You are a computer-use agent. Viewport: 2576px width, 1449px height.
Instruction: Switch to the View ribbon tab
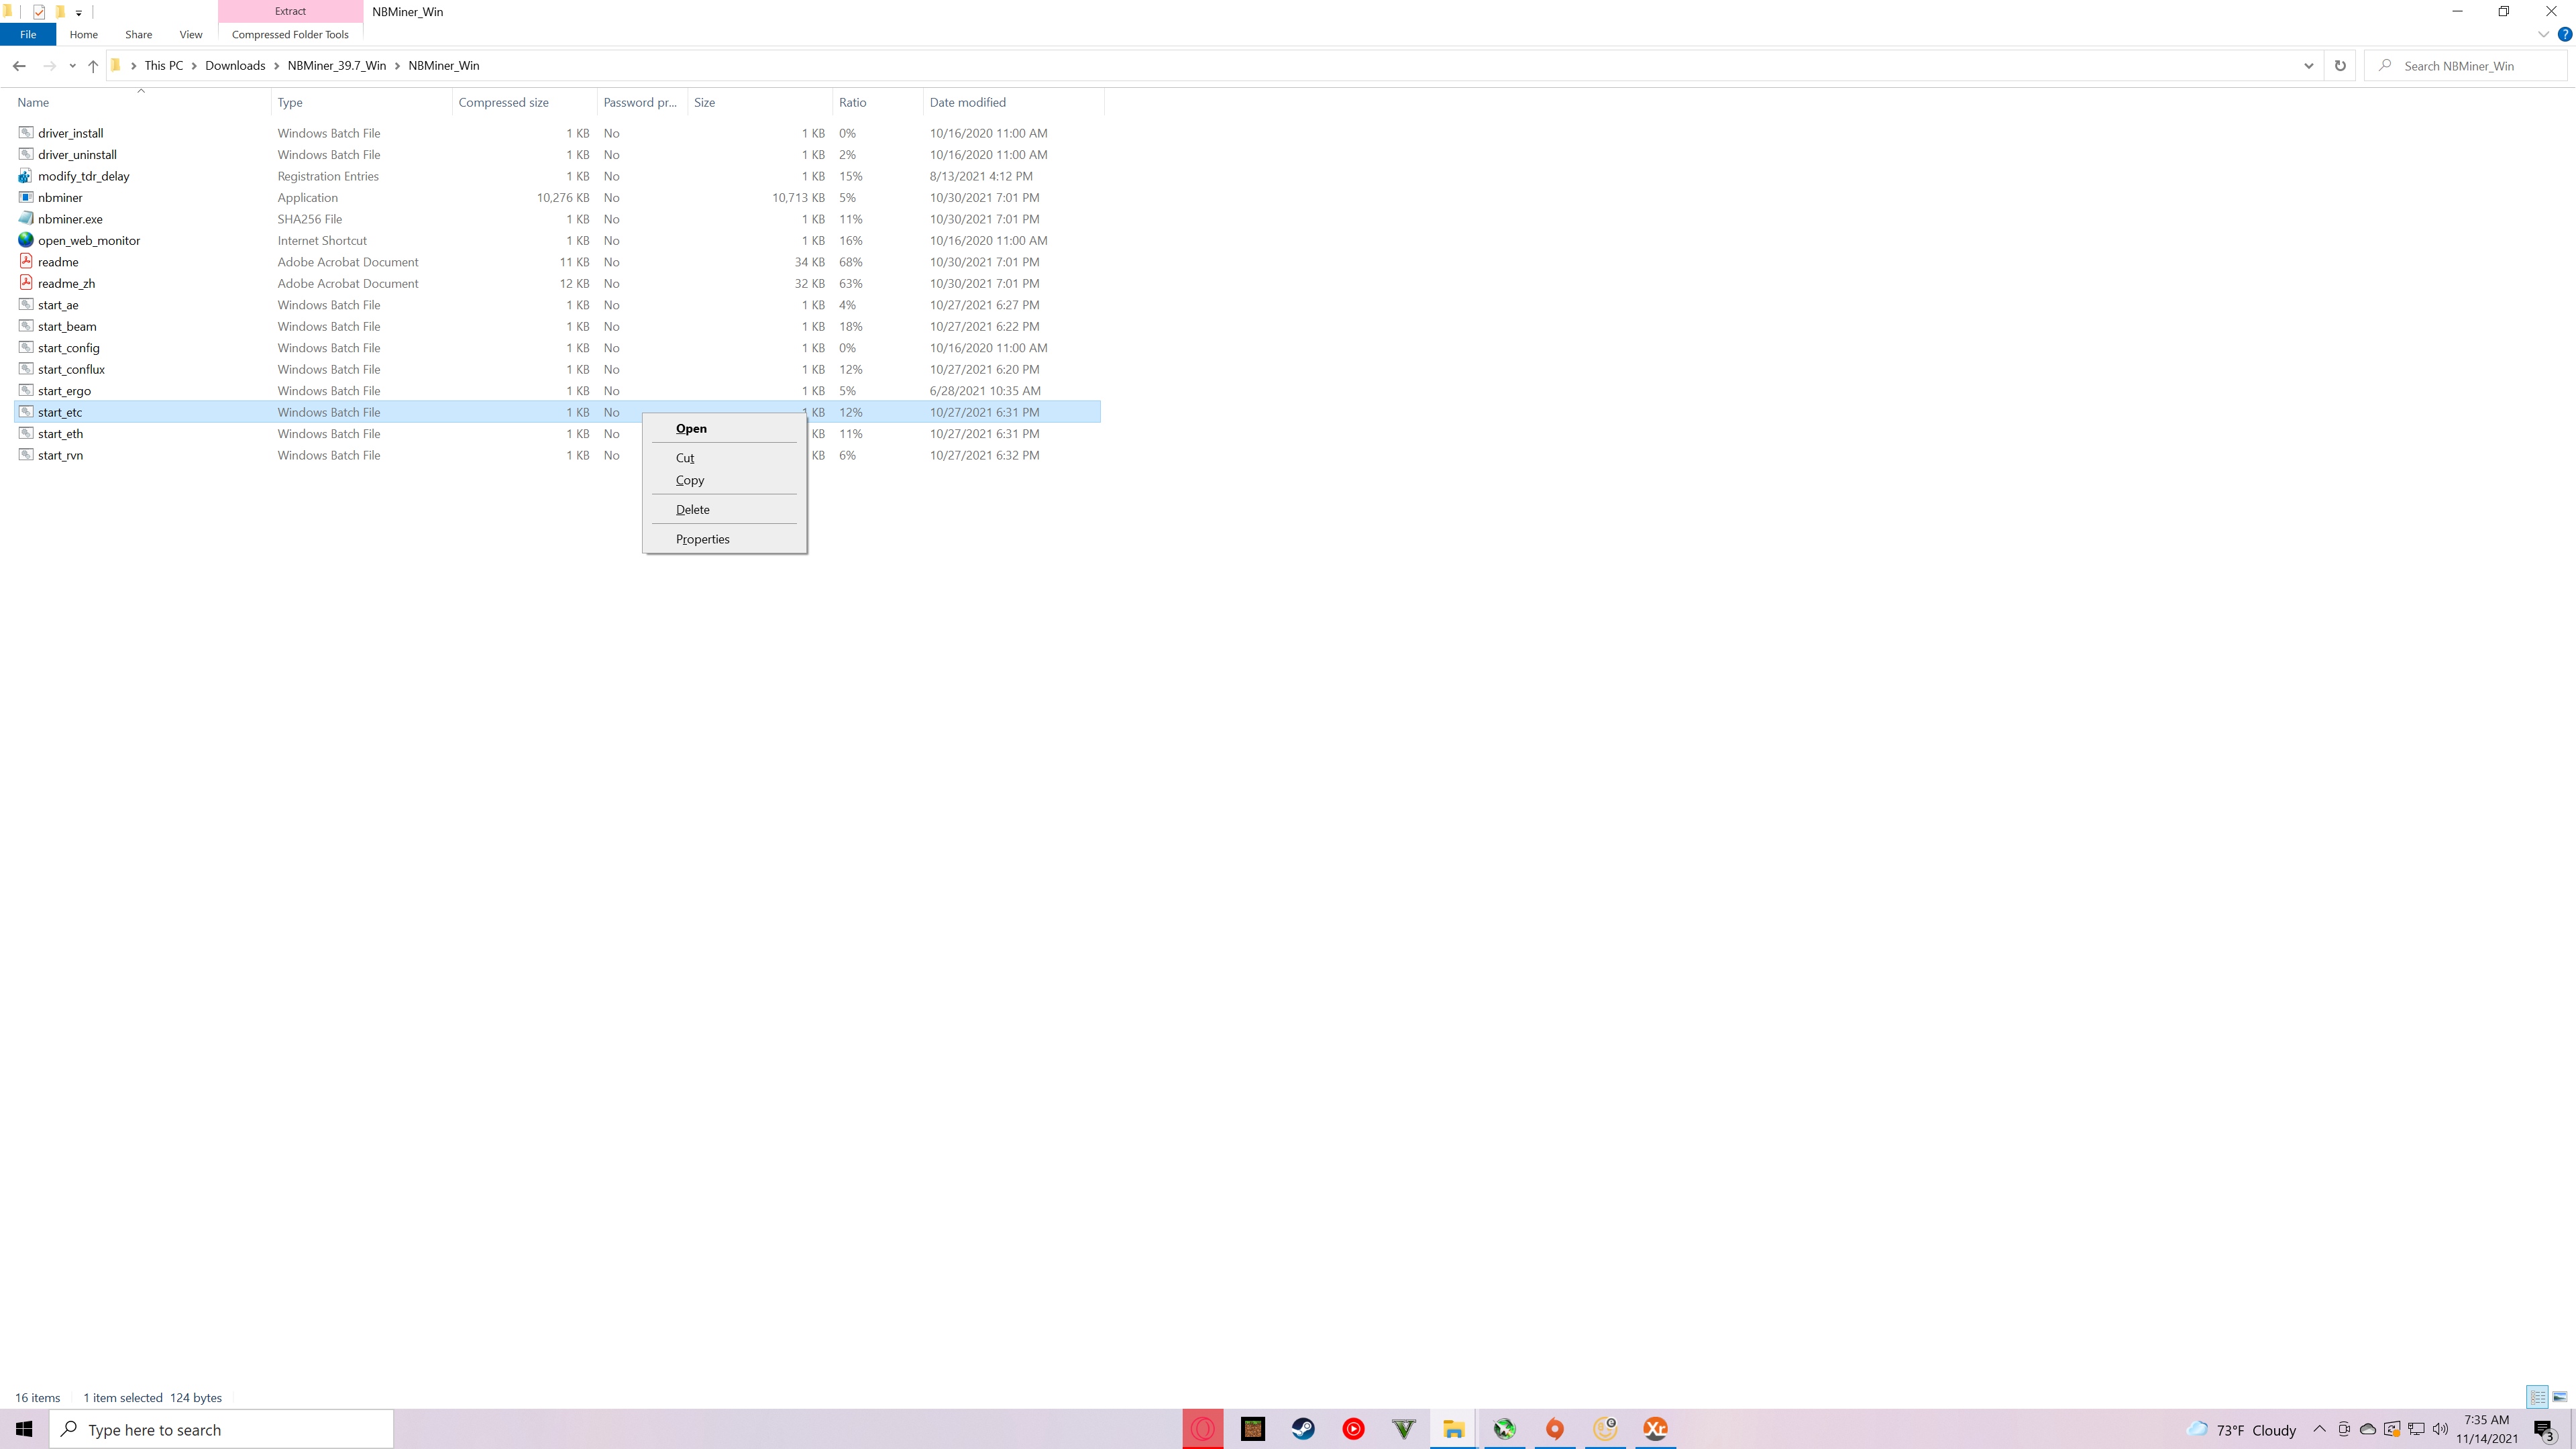click(x=190, y=34)
